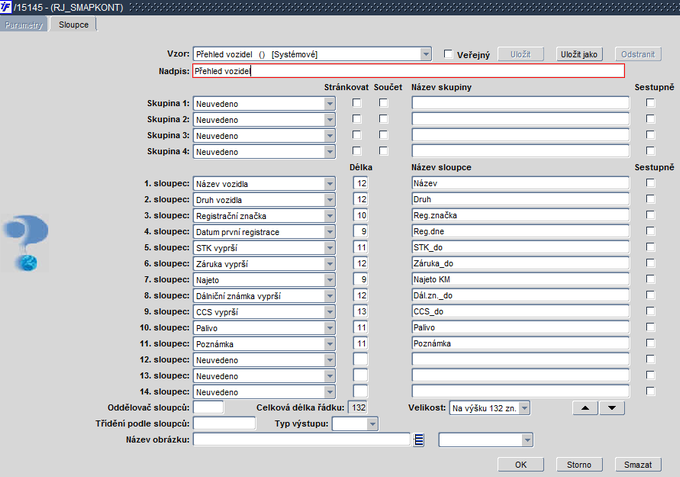Click the Smazat button

tap(637, 465)
